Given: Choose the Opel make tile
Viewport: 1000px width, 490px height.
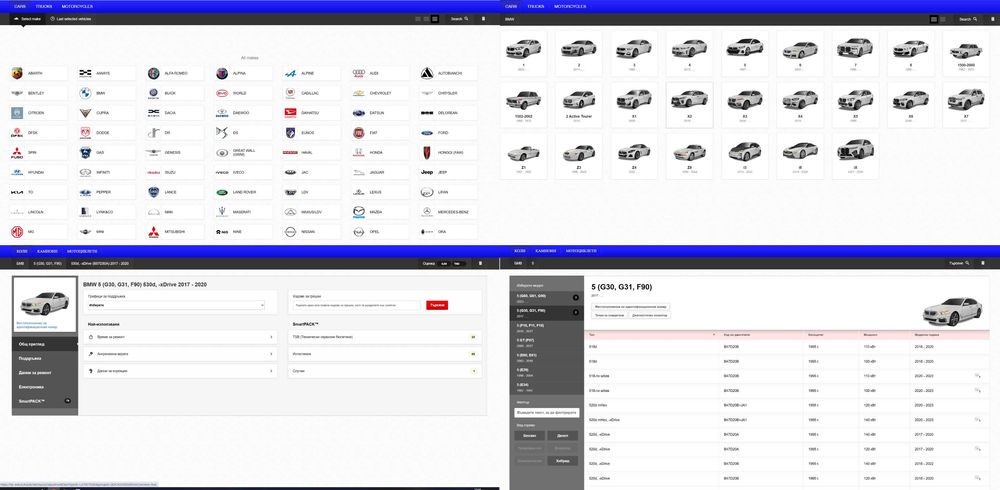Looking at the screenshot, I should [x=381, y=232].
